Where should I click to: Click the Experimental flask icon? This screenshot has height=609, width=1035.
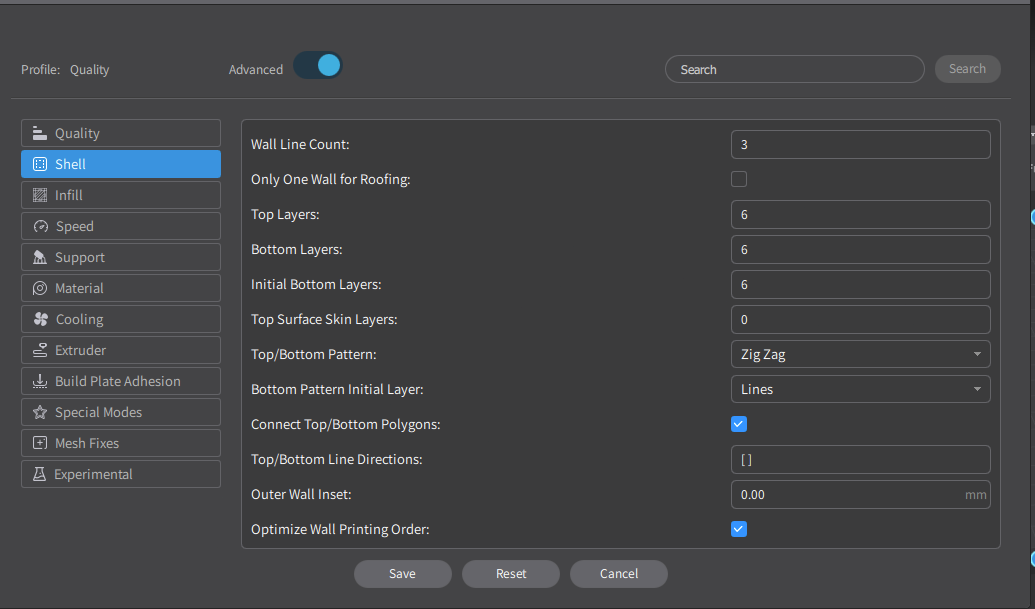(40, 474)
